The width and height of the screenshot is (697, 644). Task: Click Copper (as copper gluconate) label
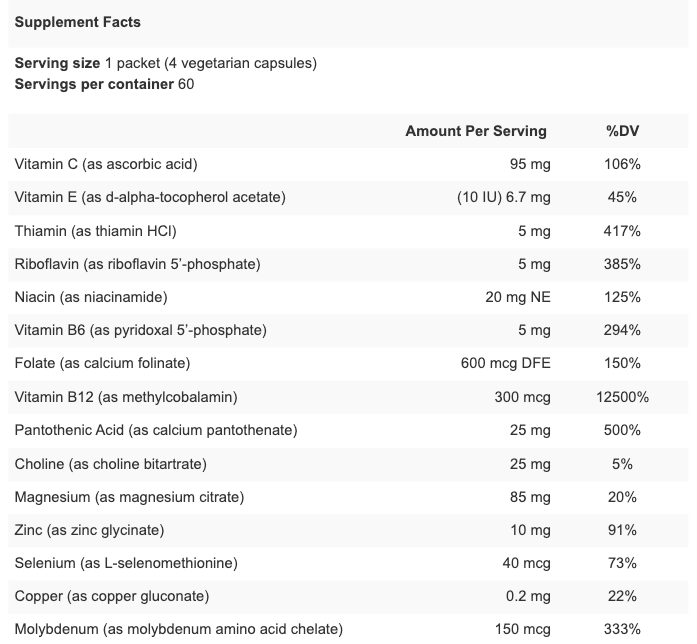(x=112, y=596)
